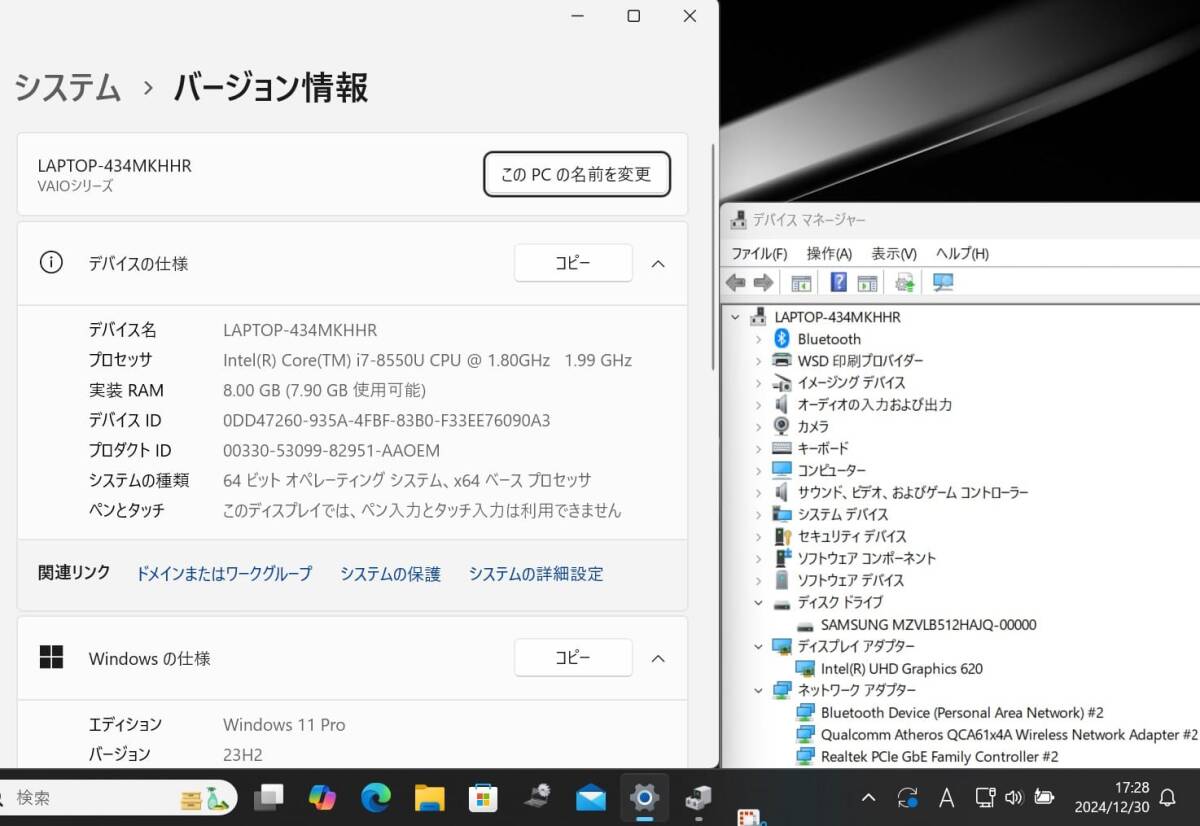Click the Forward arrow in Device Manager toolbar

click(x=763, y=283)
